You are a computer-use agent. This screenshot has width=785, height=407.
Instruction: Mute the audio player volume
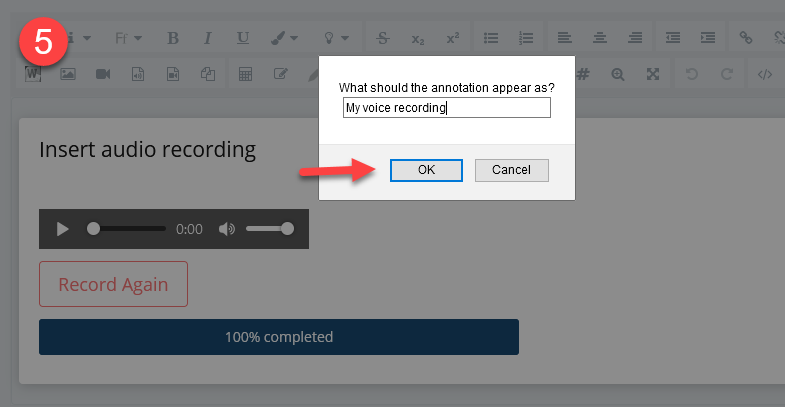[227, 229]
